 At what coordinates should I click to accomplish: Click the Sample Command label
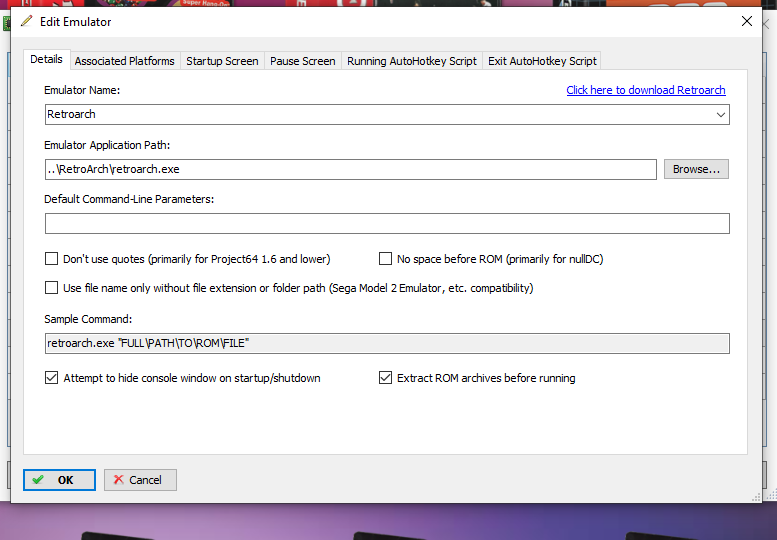click(88, 319)
